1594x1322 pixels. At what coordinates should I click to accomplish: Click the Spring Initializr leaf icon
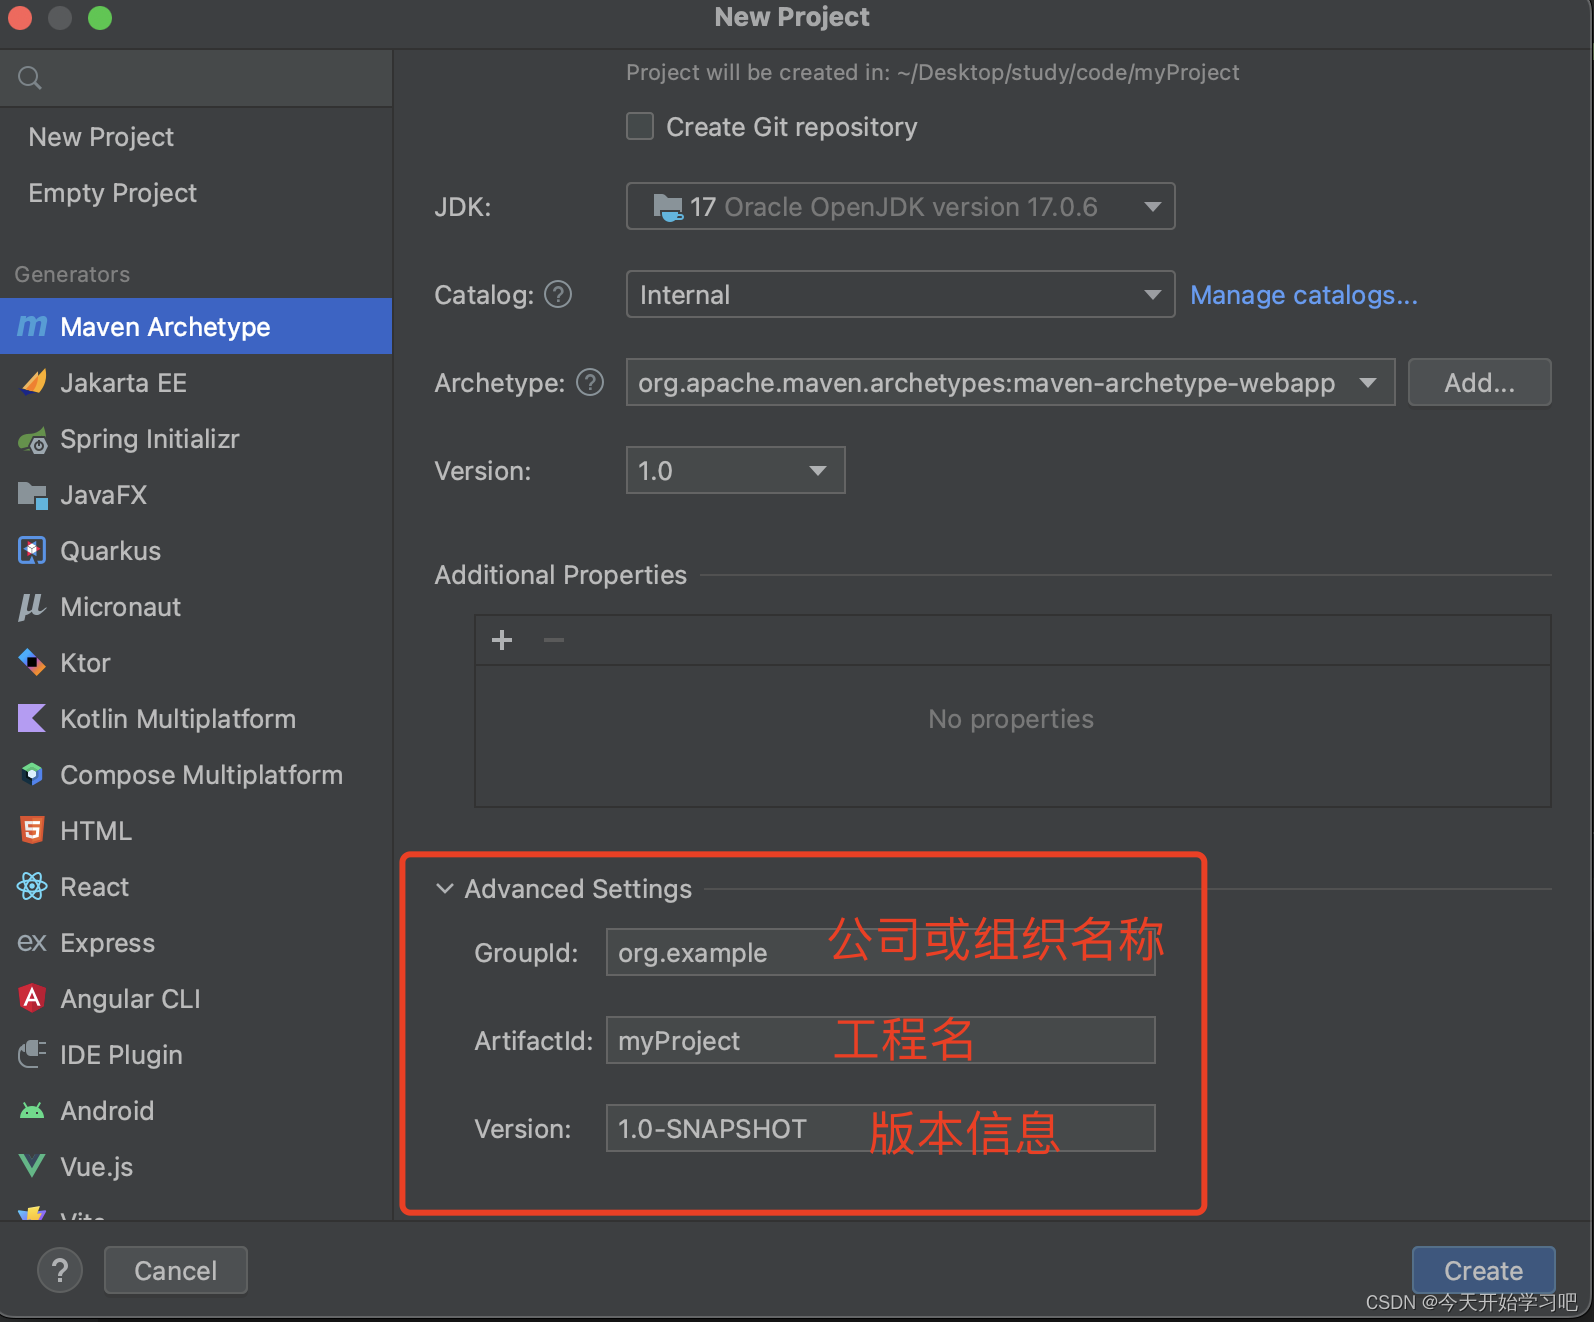(33, 439)
